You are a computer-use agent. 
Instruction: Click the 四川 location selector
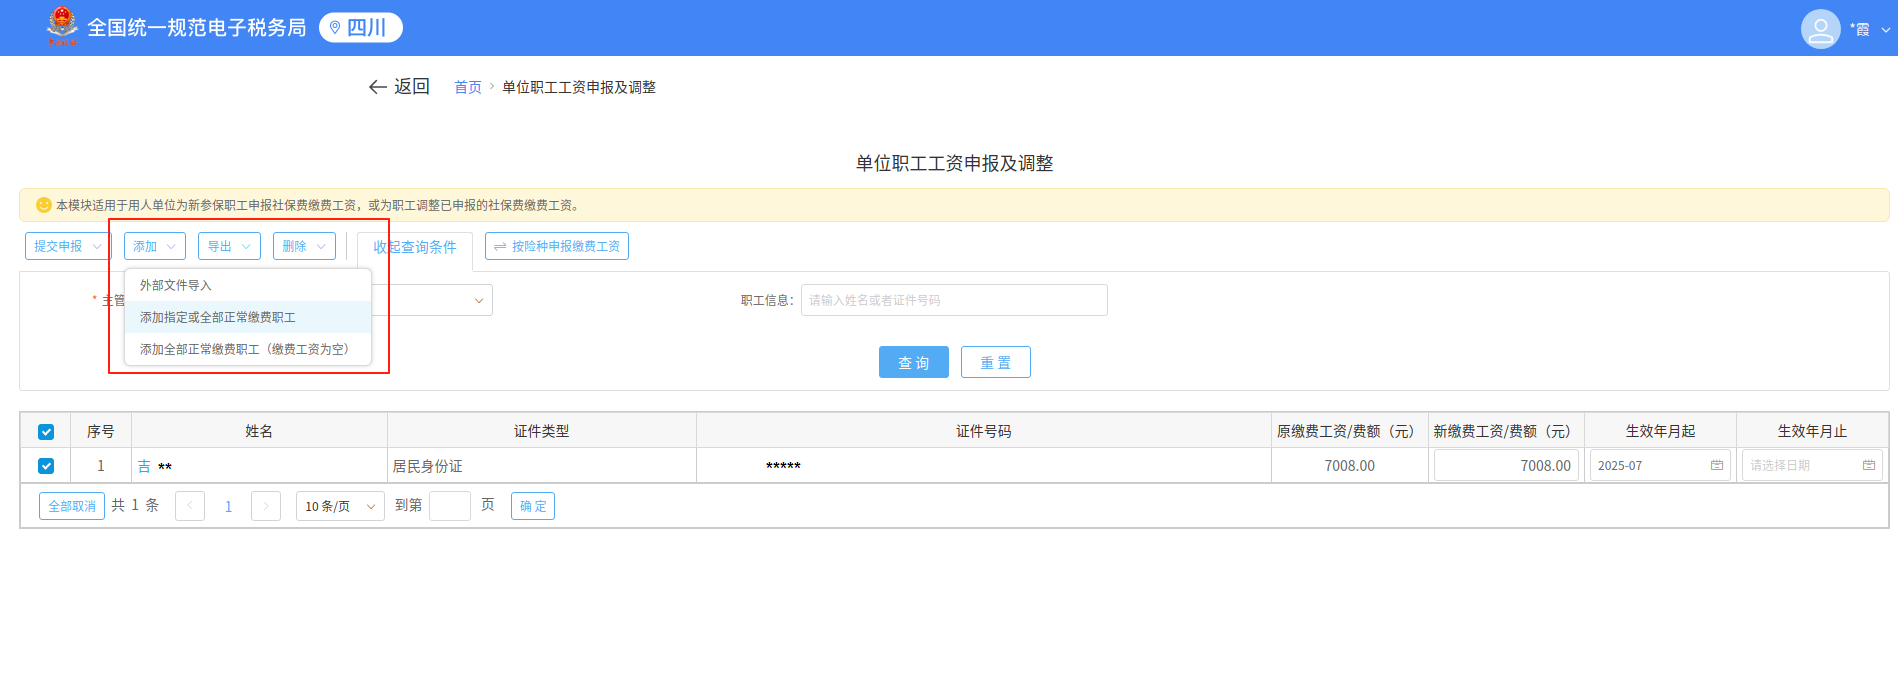pos(360,28)
